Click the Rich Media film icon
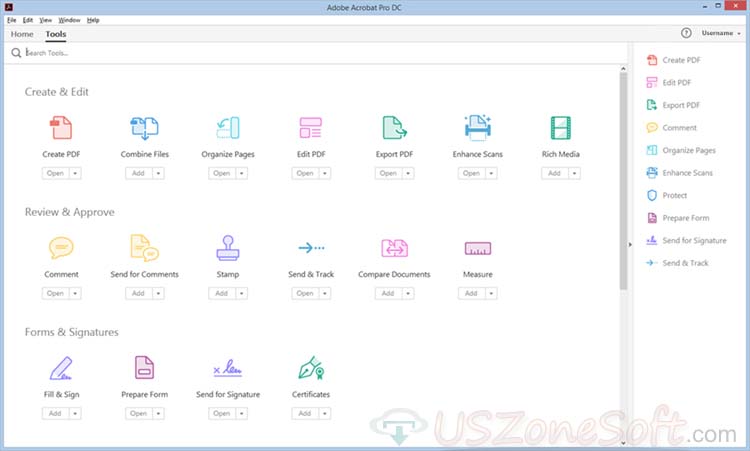750x451 pixels. [561, 128]
